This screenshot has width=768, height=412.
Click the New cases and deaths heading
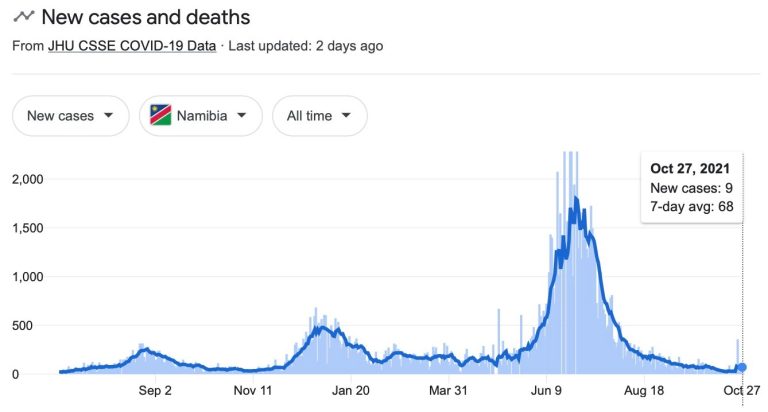pos(148,17)
